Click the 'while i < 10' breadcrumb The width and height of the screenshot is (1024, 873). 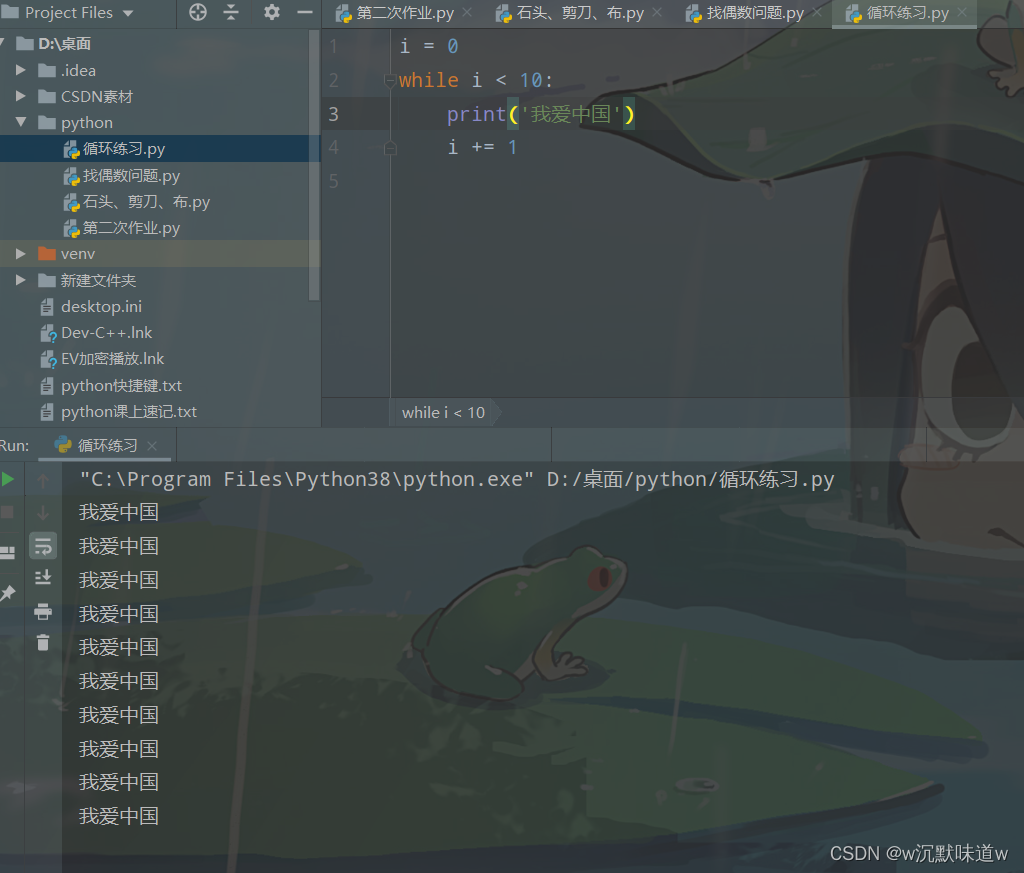coord(443,413)
